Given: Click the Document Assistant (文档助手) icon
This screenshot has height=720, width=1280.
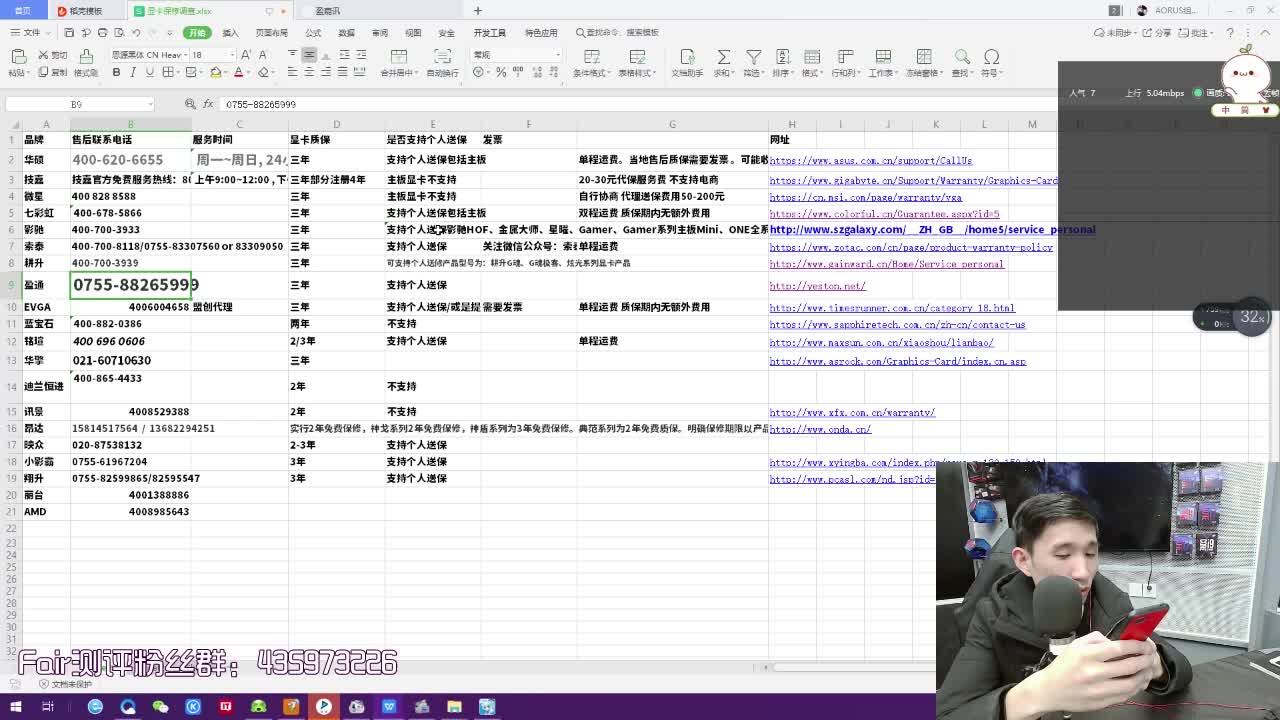Looking at the screenshot, I should [x=687, y=56].
